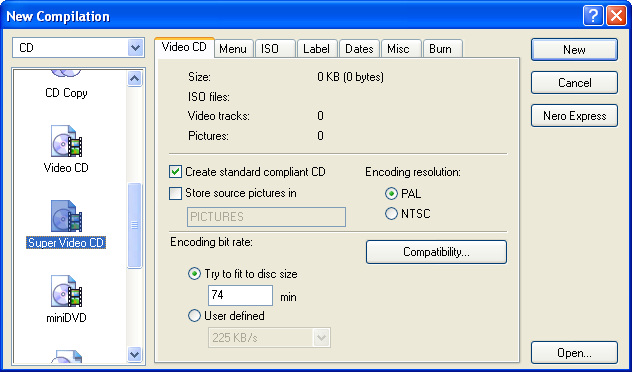Image resolution: width=632 pixels, height=372 pixels.
Task: Enable Store source pictures in checkbox
Action: point(175,193)
